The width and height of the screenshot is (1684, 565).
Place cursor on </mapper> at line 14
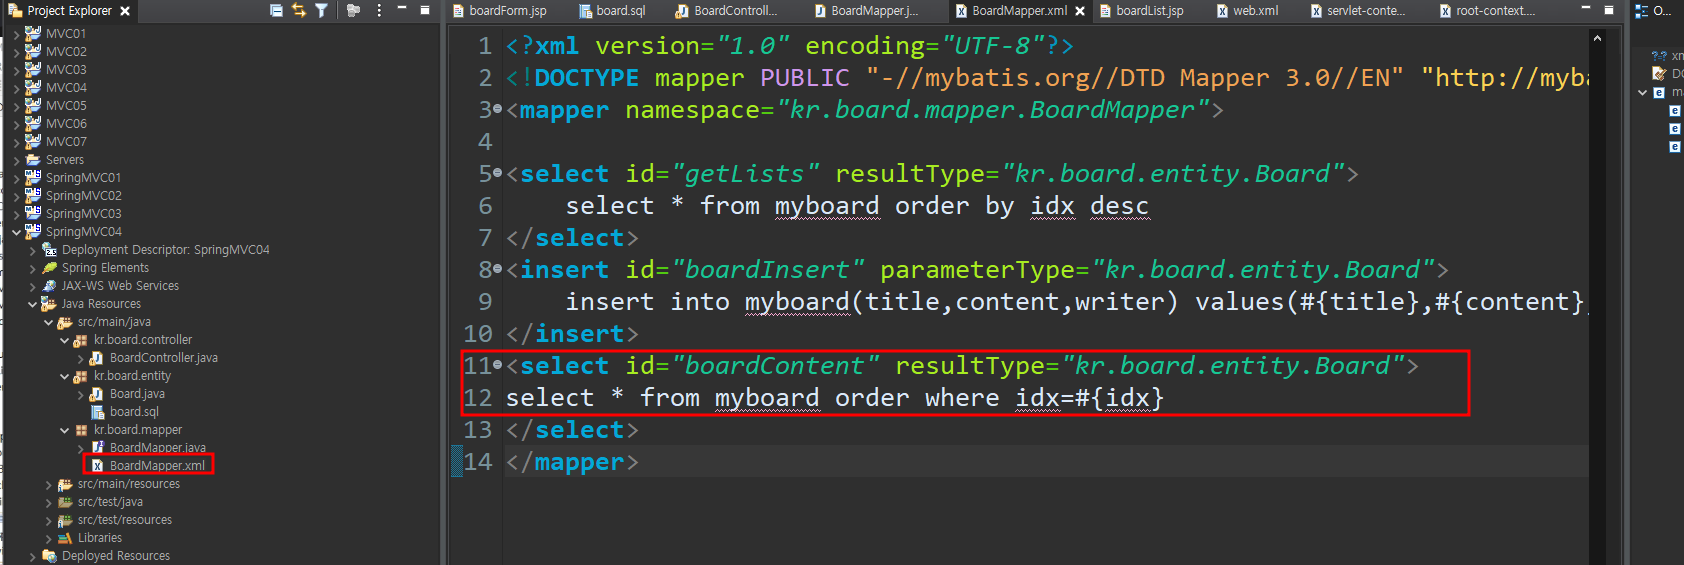pyautogui.click(x=572, y=462)
